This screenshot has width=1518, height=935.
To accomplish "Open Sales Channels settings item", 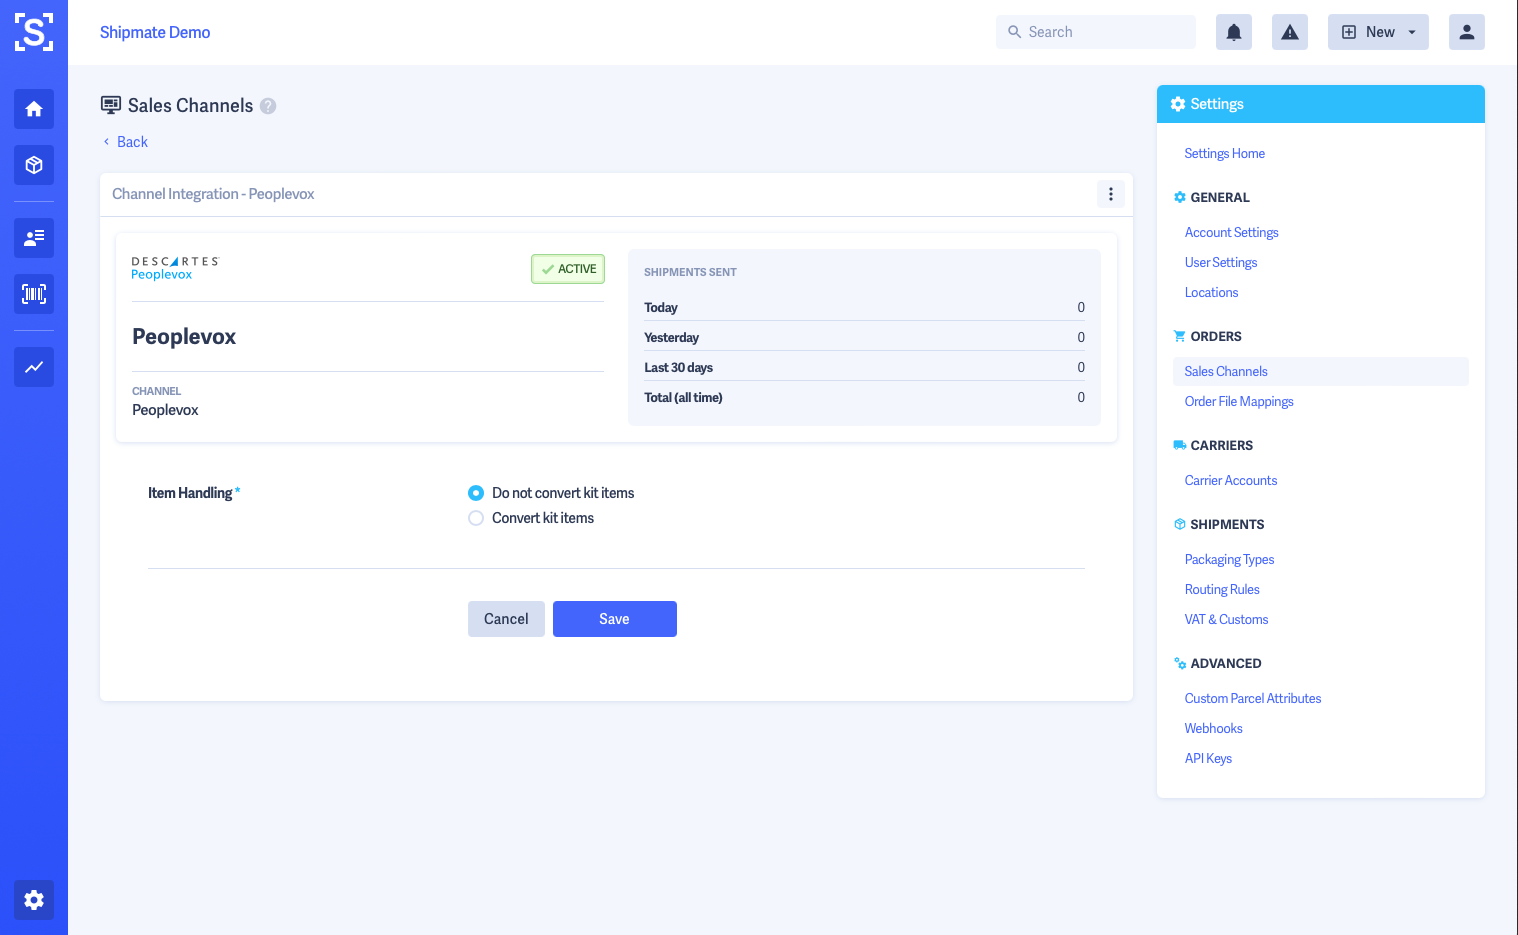I will tap(1320, 371).
